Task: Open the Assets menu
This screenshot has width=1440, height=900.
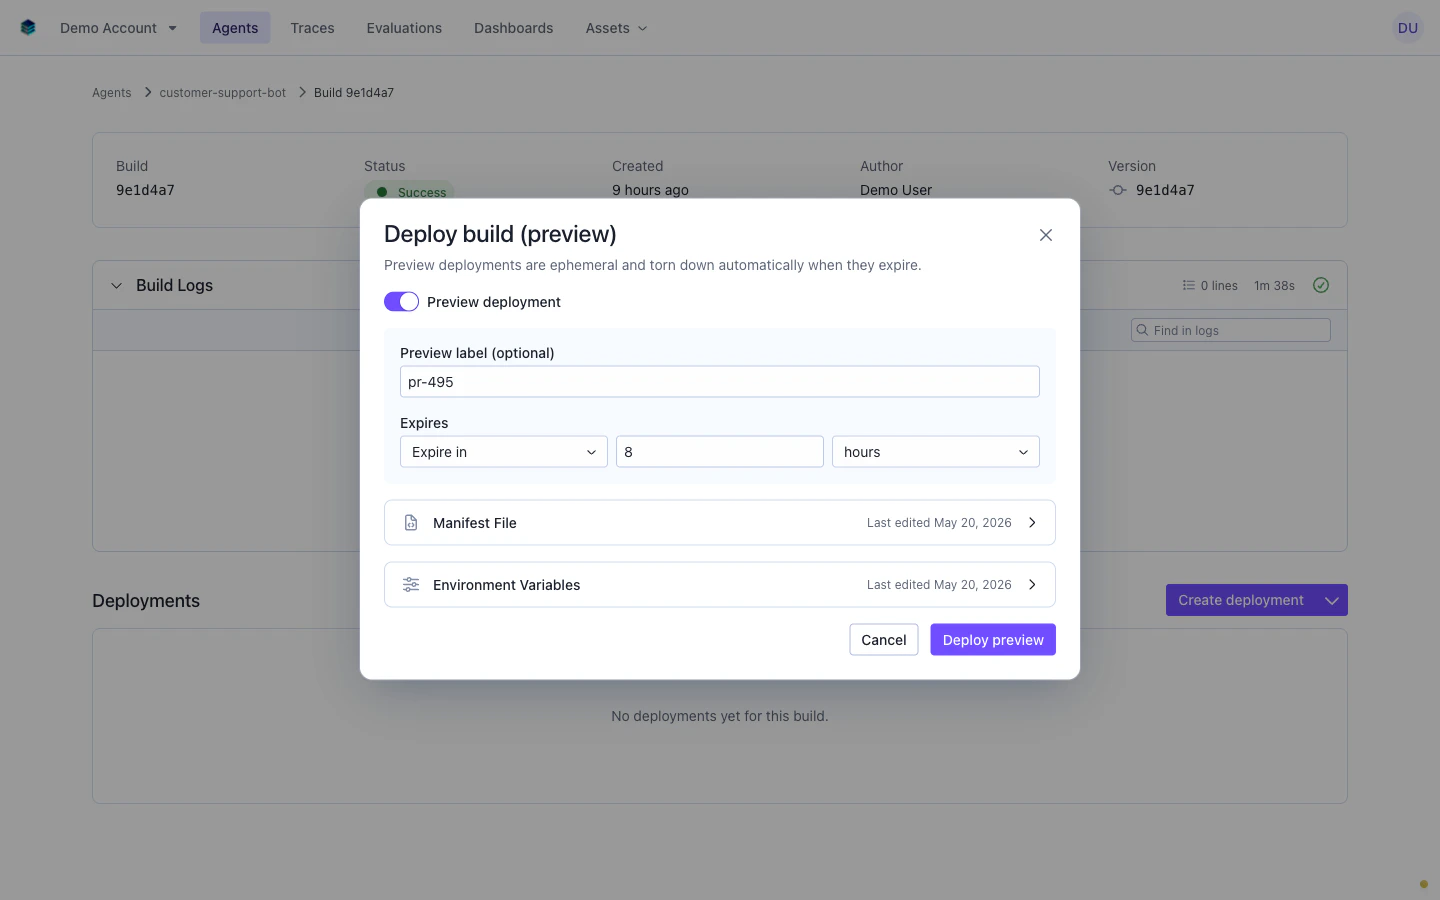Action: pyautogui.click(x=616, y=28)
